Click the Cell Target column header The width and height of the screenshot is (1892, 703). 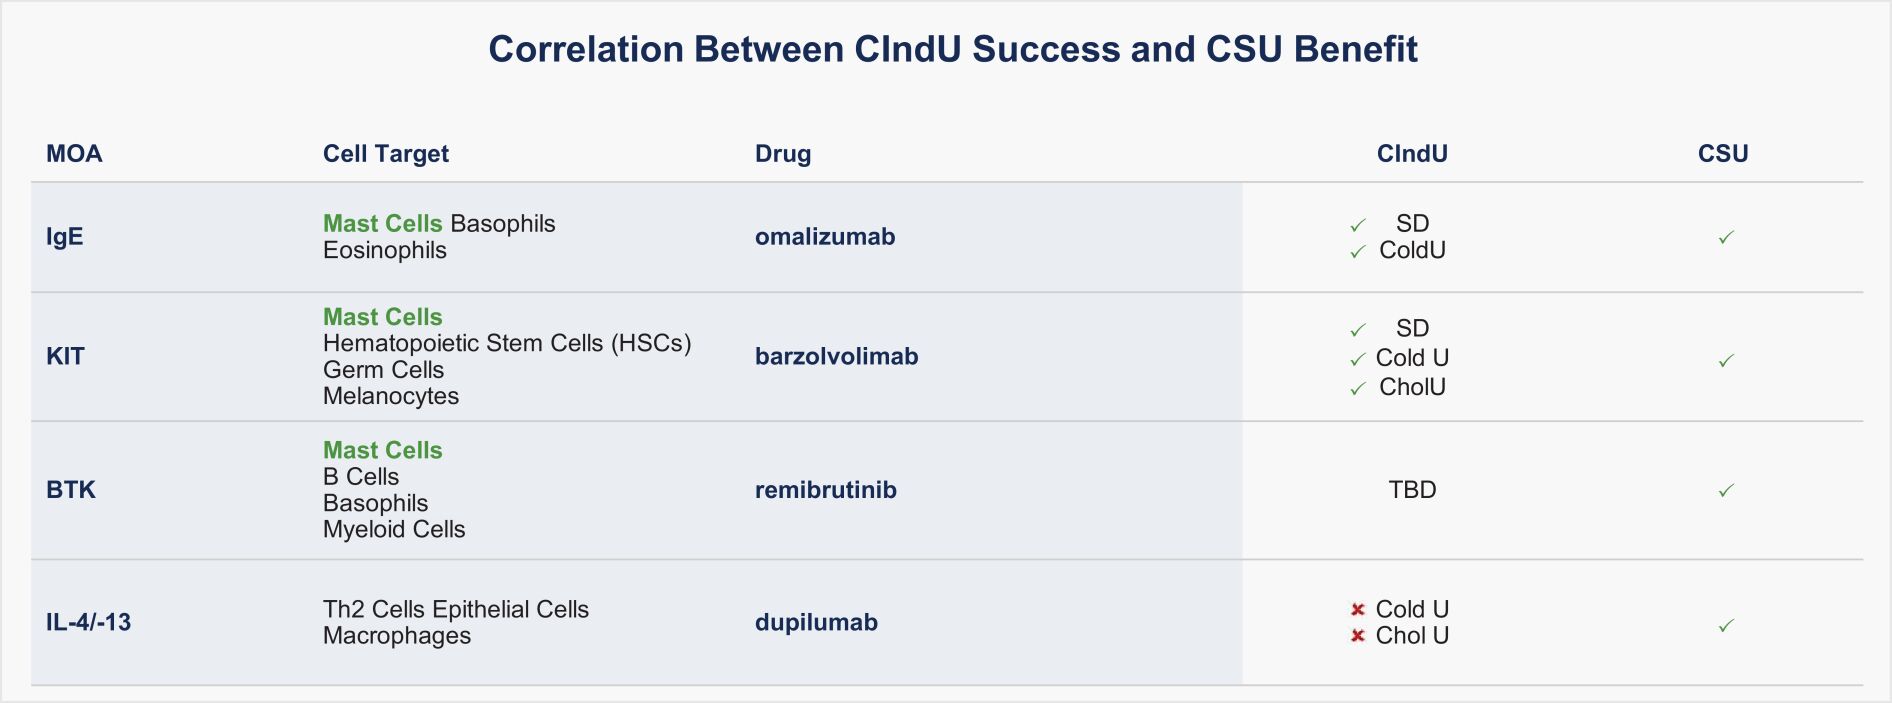click(385, 154)
